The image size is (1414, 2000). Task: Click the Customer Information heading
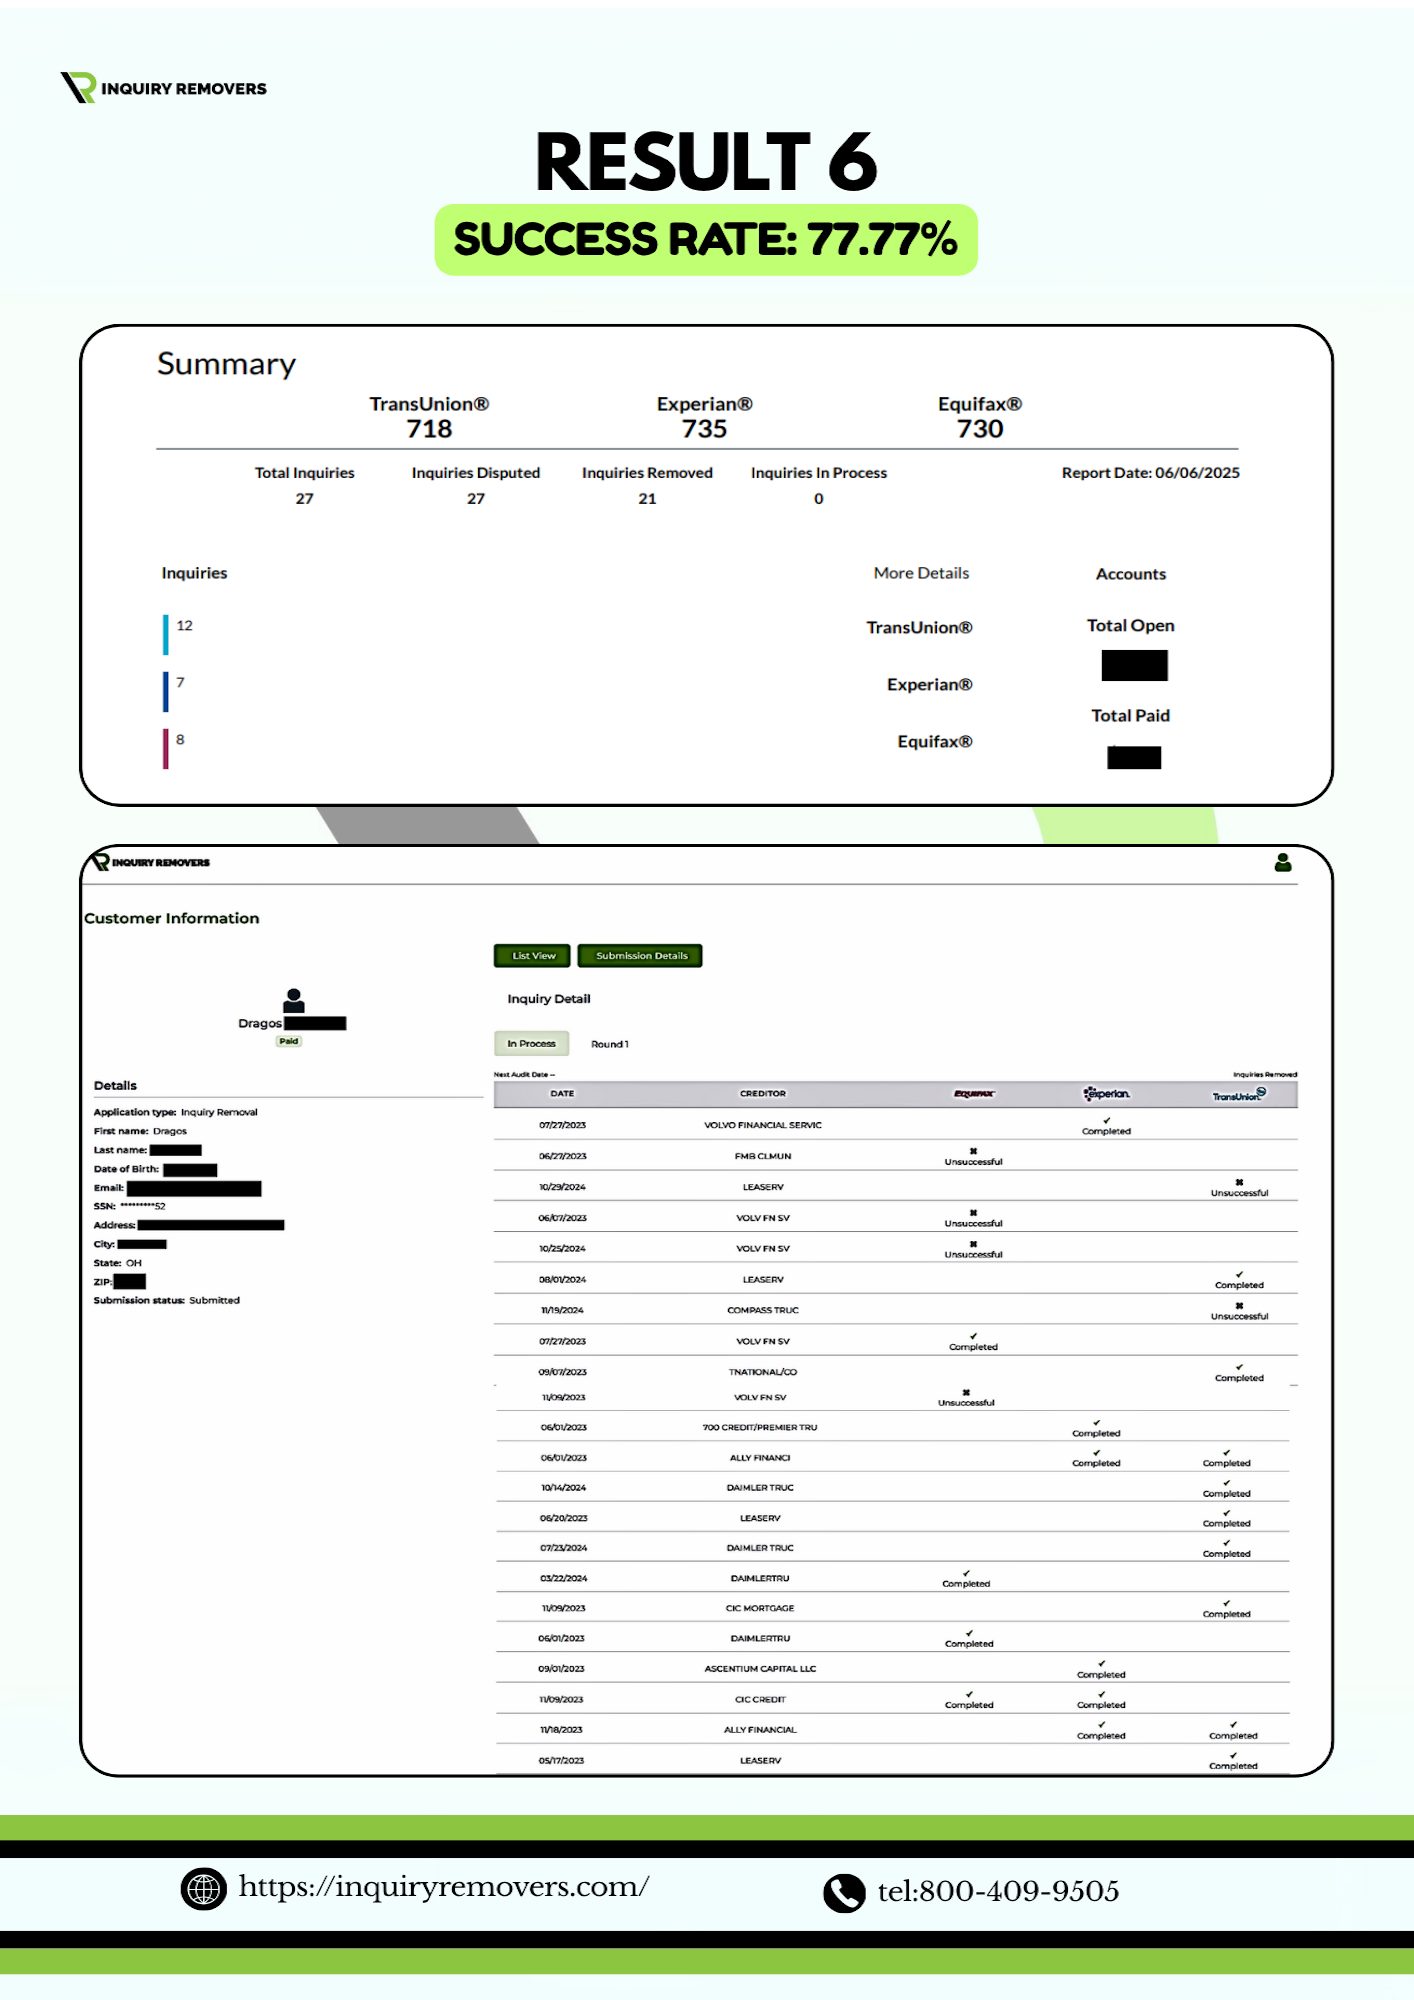pyautogui.click(x=171, y=918)
